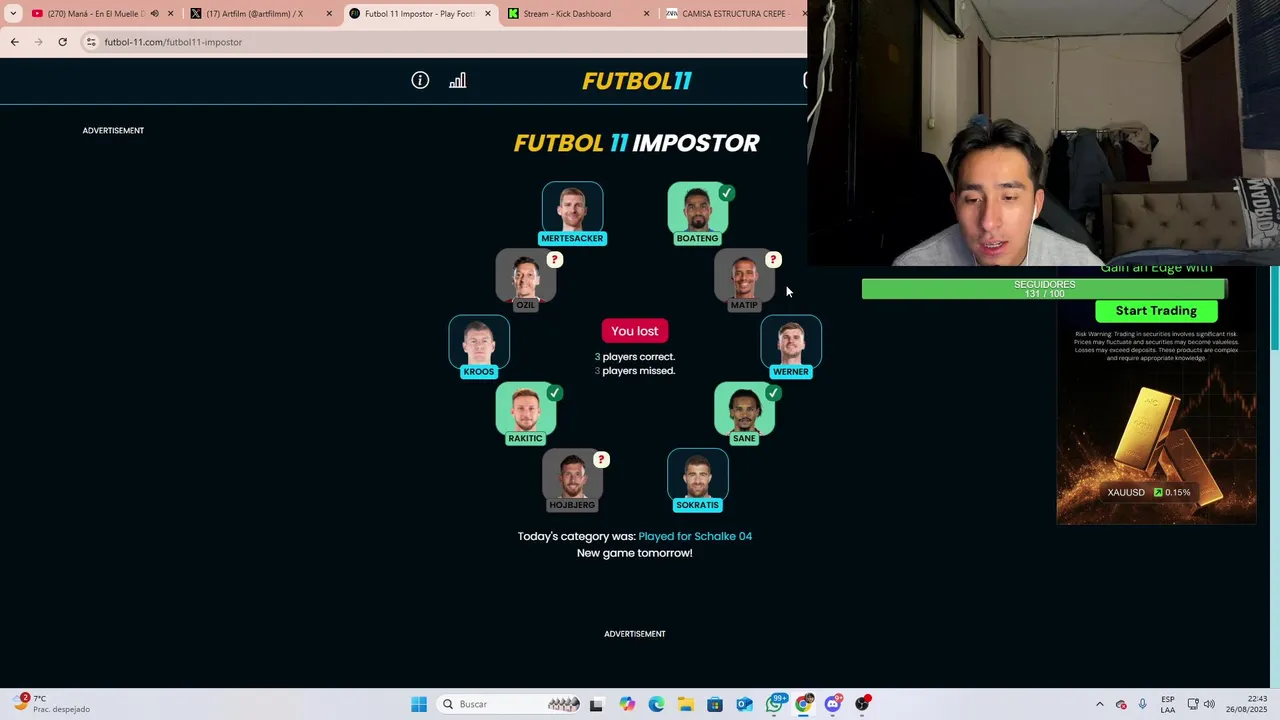The height and width of the screenshot is (720, 1280).
Task: Close the Kick Dashboard tab
Action: (x=646, y=14)
